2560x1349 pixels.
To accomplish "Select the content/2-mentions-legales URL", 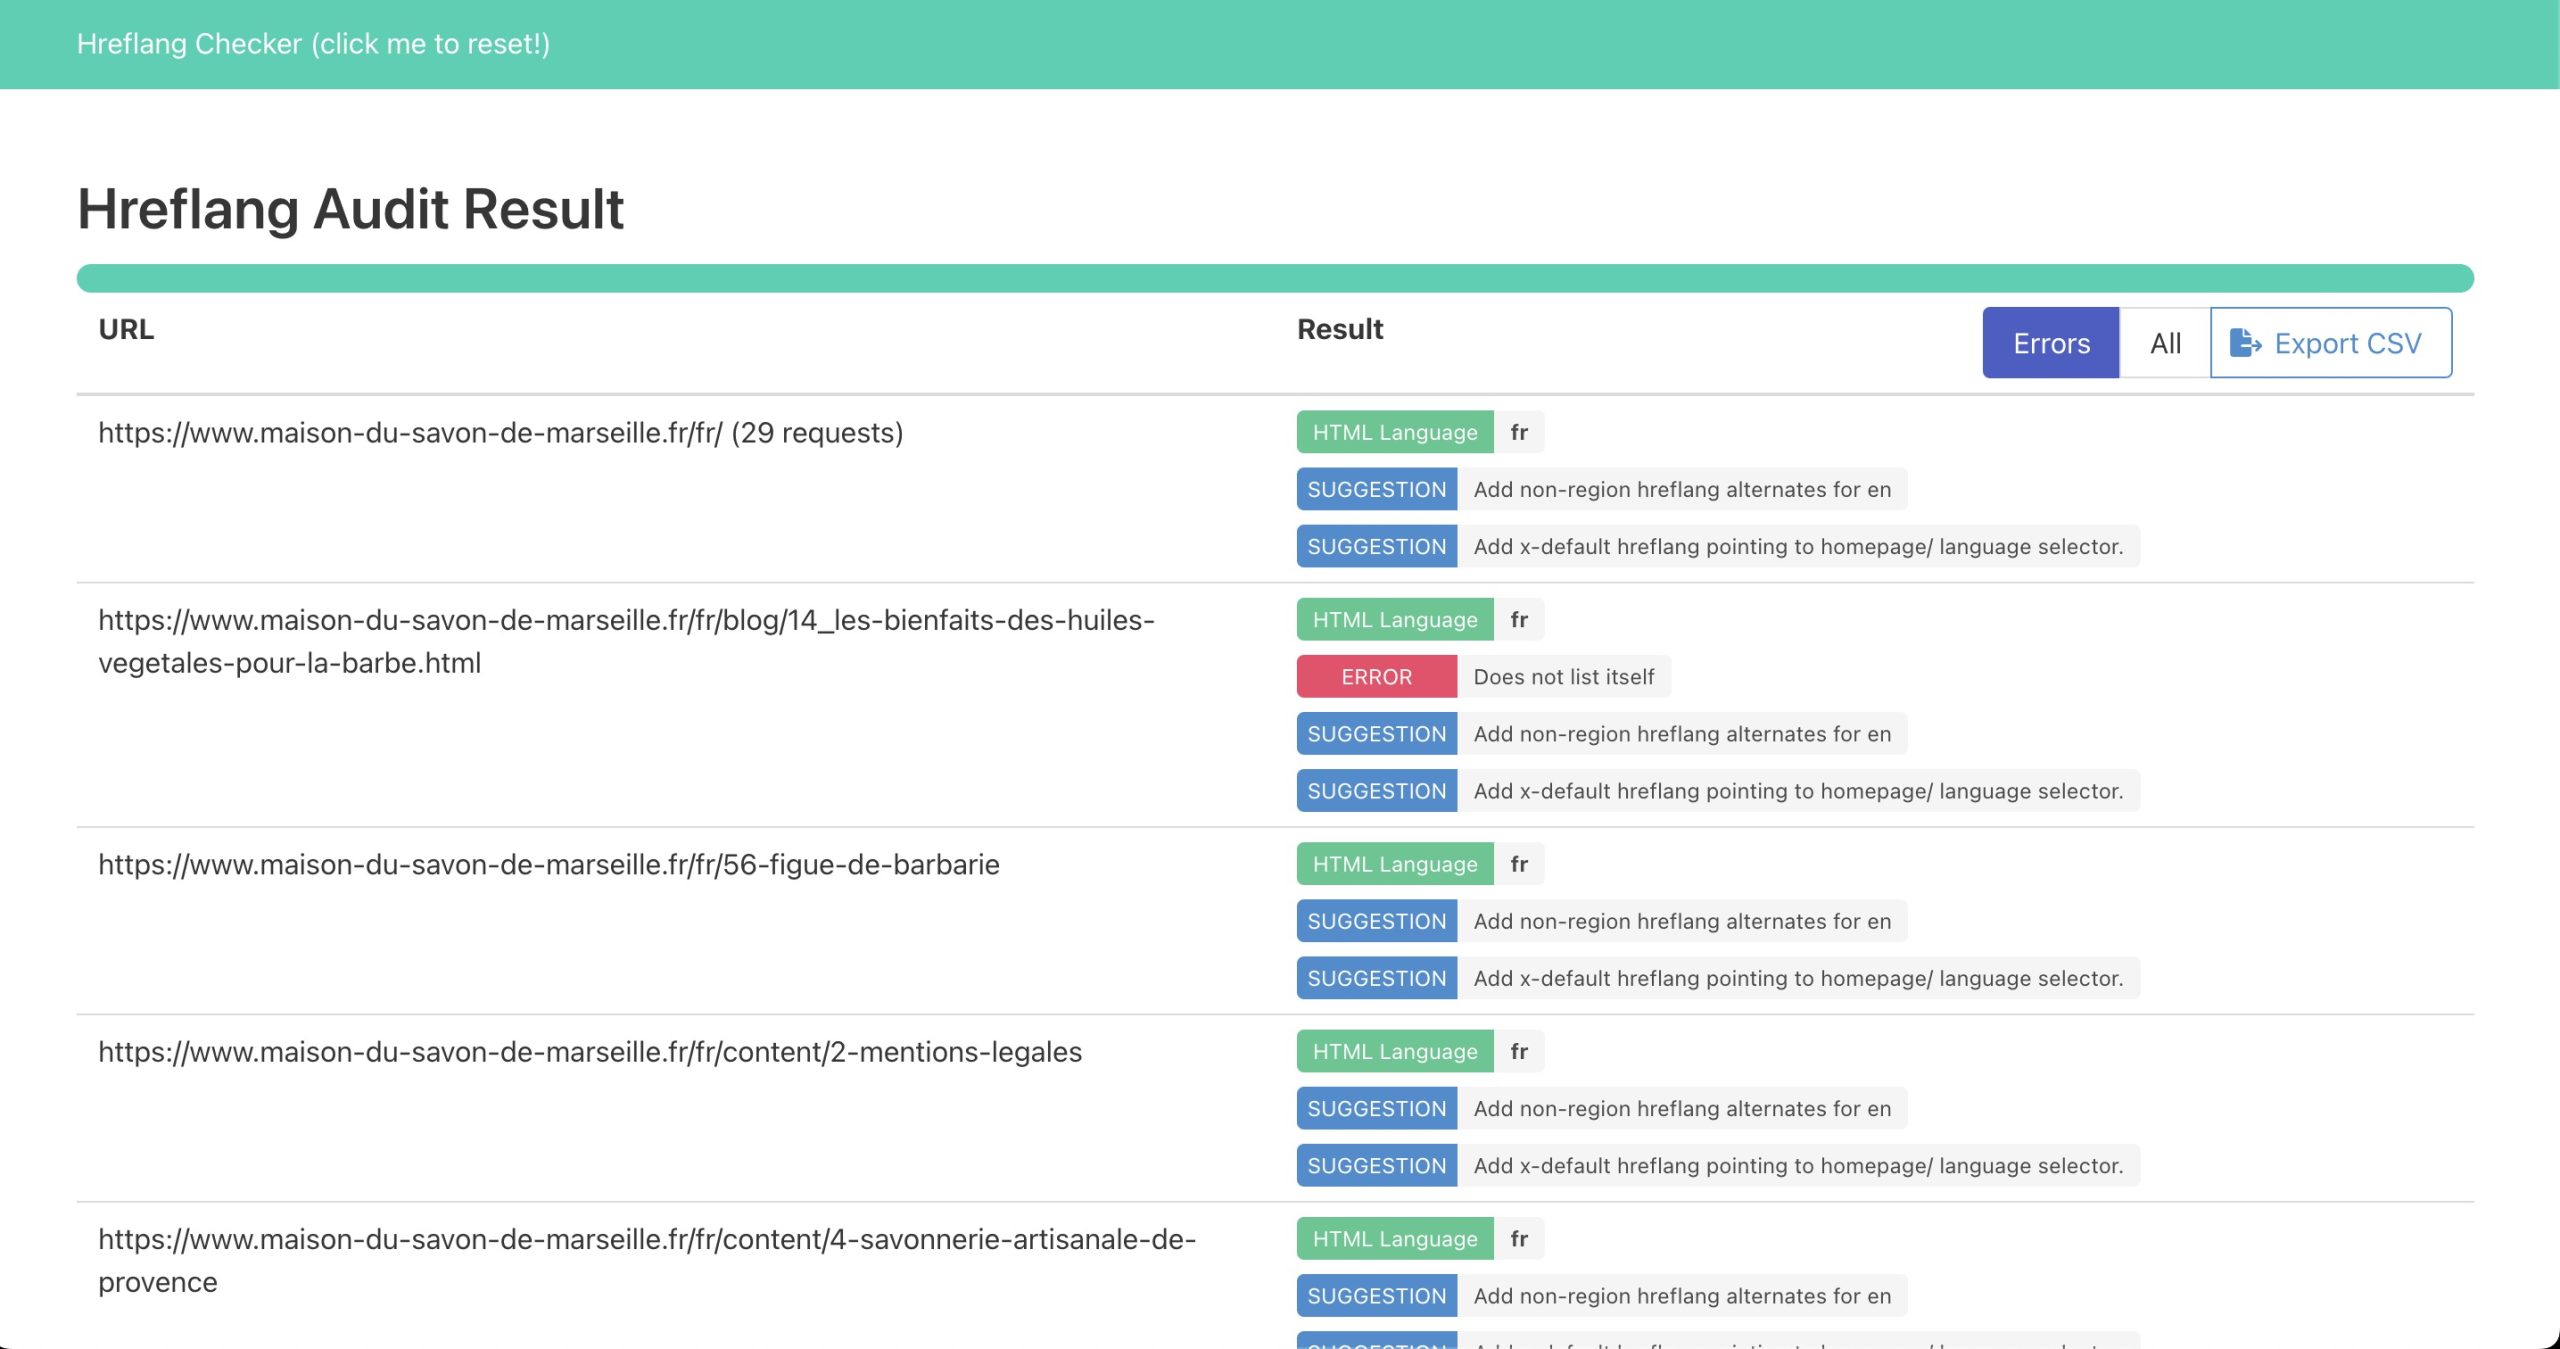I will (590, 1052).
